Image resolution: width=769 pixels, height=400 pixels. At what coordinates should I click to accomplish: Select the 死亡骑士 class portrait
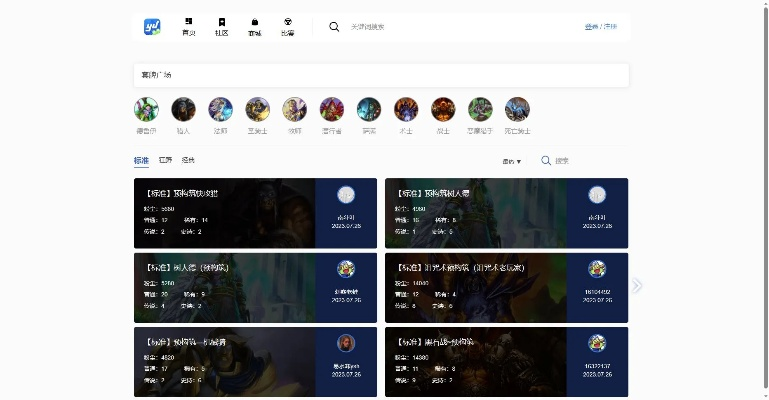[x=516, y=110]
